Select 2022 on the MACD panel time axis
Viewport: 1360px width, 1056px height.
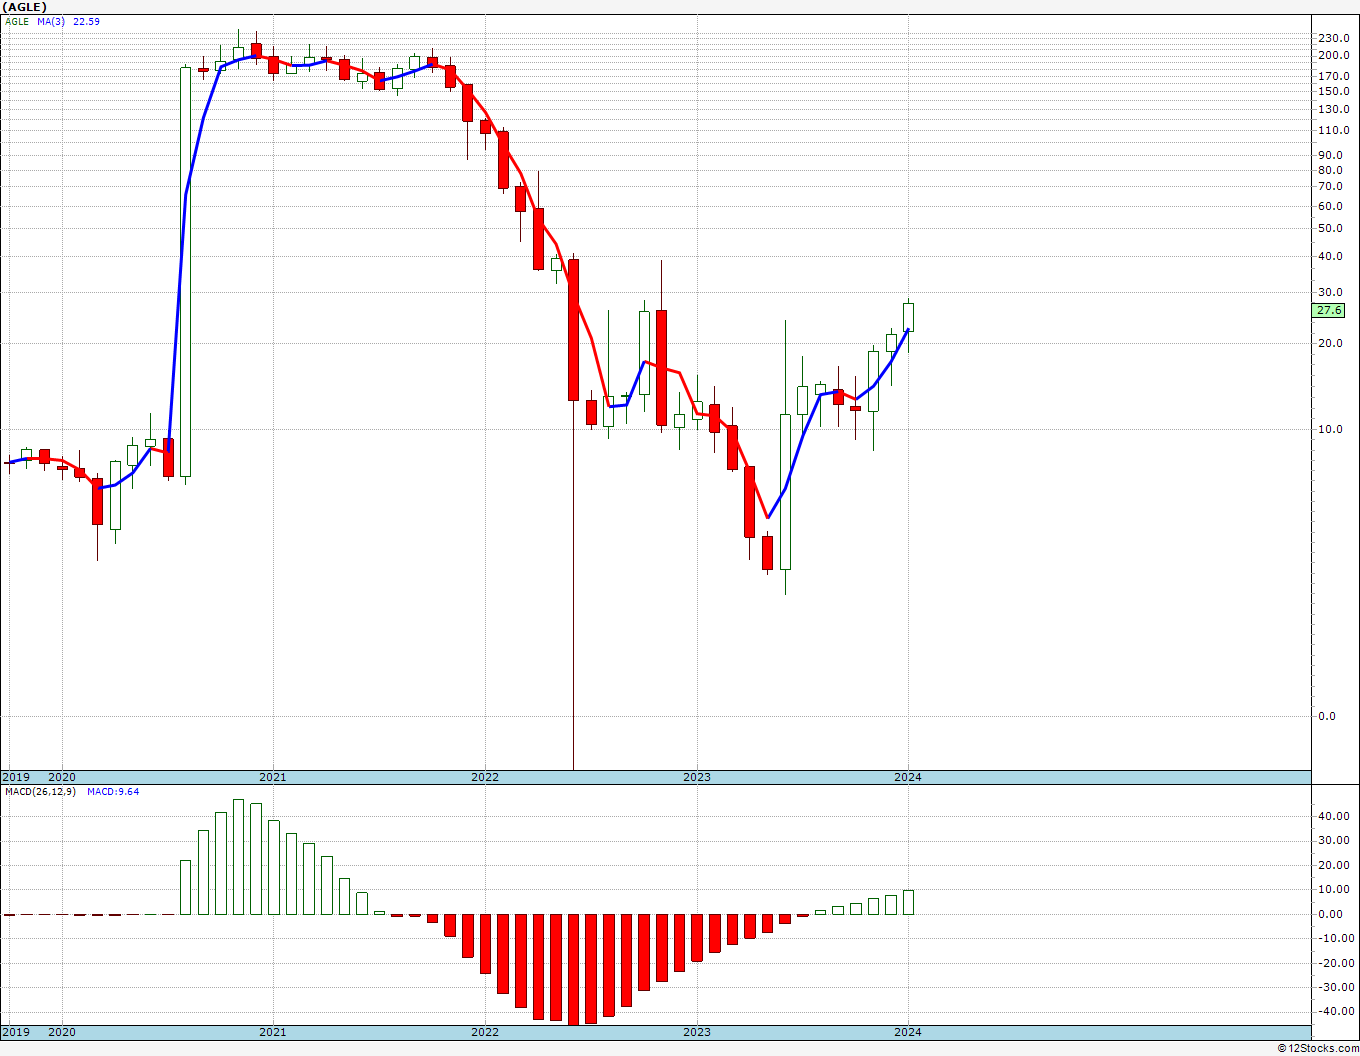(485, 1032)
